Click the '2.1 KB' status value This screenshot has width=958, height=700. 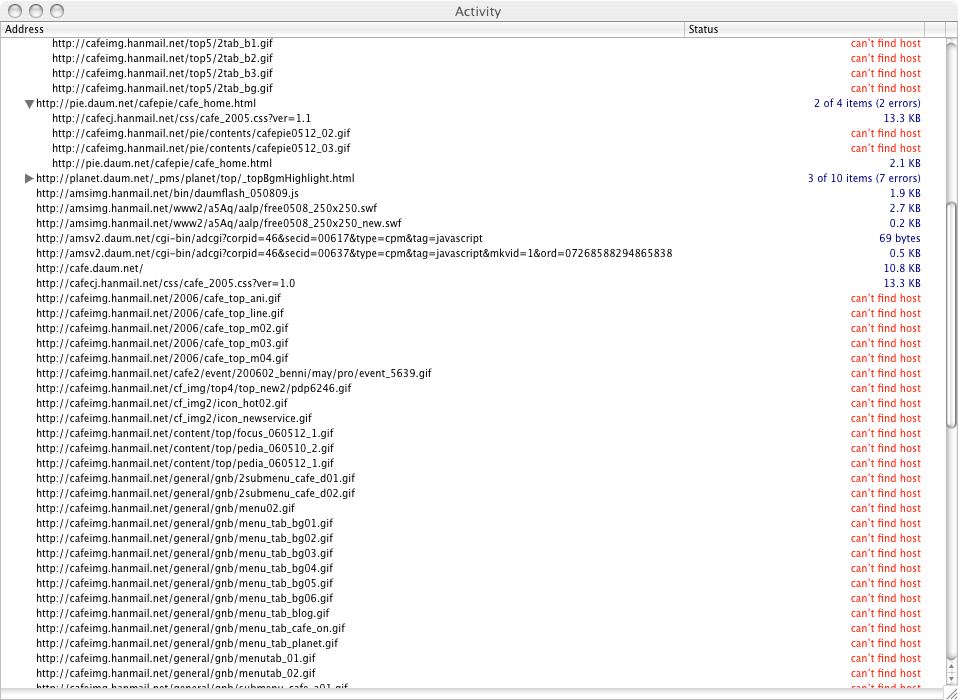coord(905,164)
